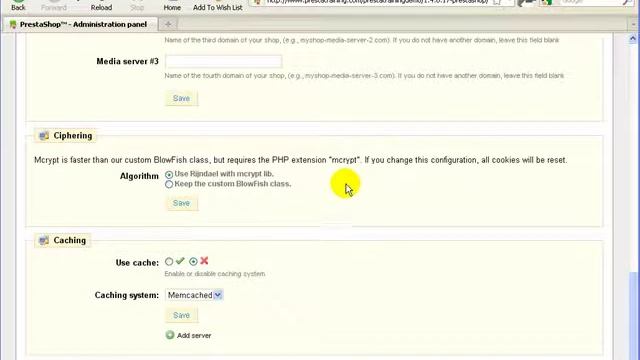Save the Caching settings
Viewport: 640px width, 360px height.
coord(181,315)
